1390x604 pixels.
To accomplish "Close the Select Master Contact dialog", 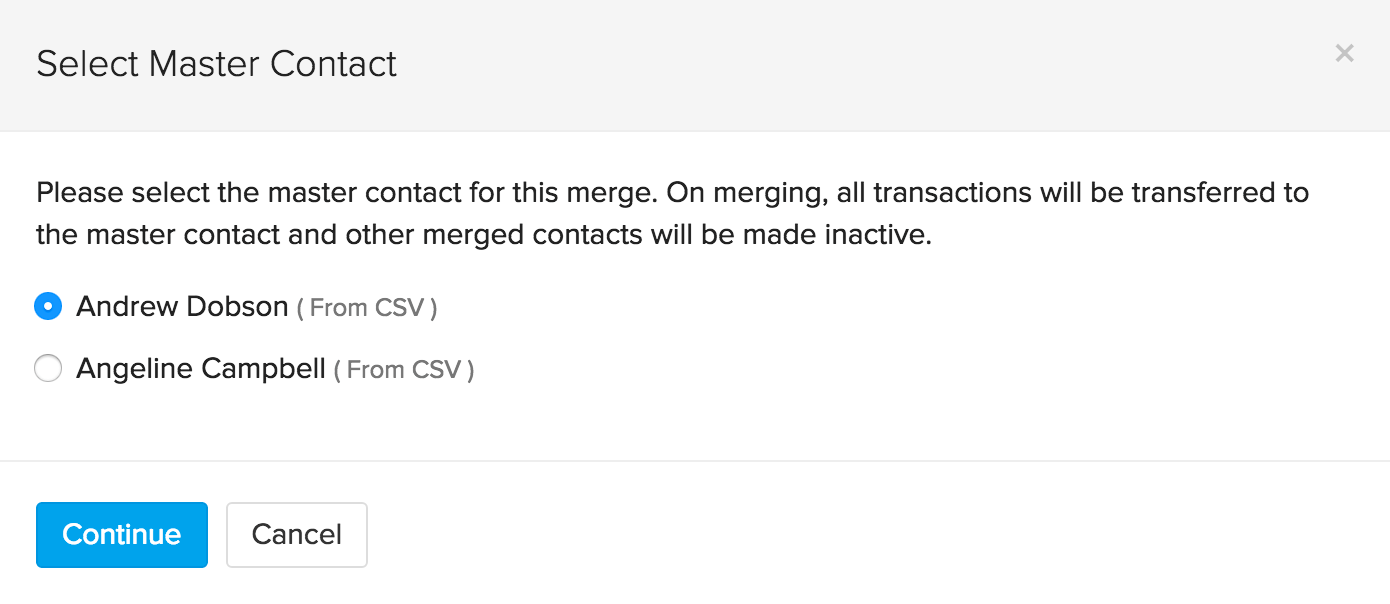I will [x=1344, y=53].
